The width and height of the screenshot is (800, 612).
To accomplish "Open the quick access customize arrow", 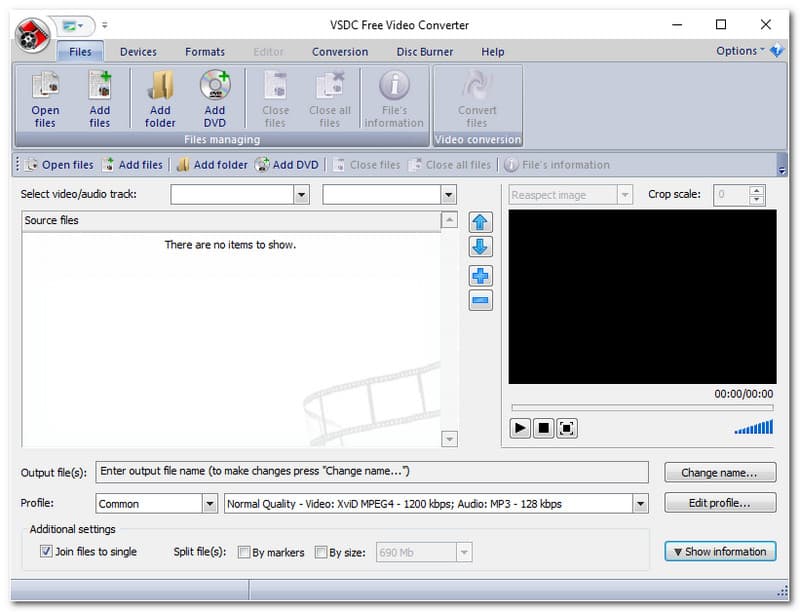I will click(105, 25).
